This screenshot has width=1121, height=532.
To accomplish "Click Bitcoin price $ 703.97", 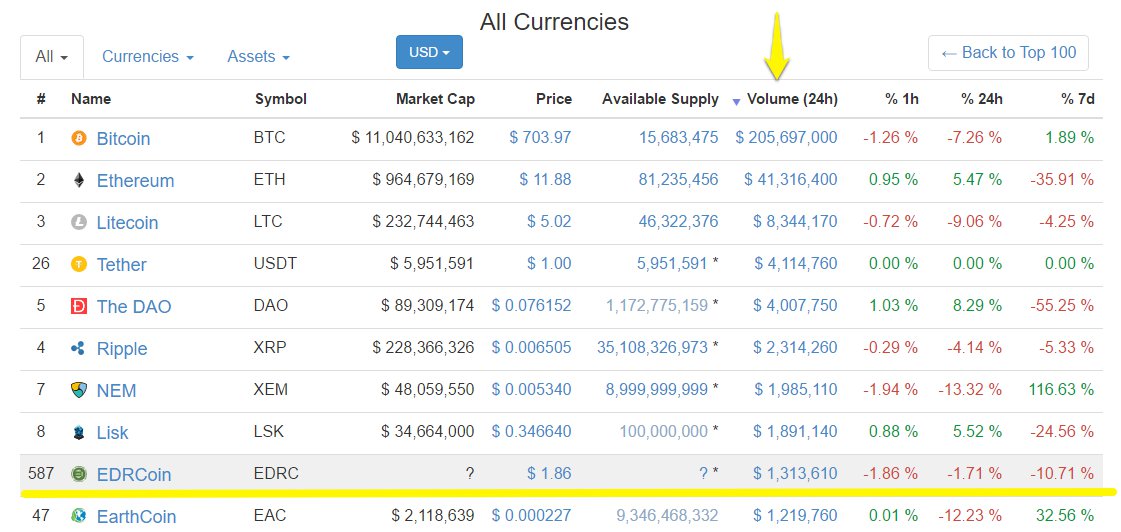I will tap(540, 137).
